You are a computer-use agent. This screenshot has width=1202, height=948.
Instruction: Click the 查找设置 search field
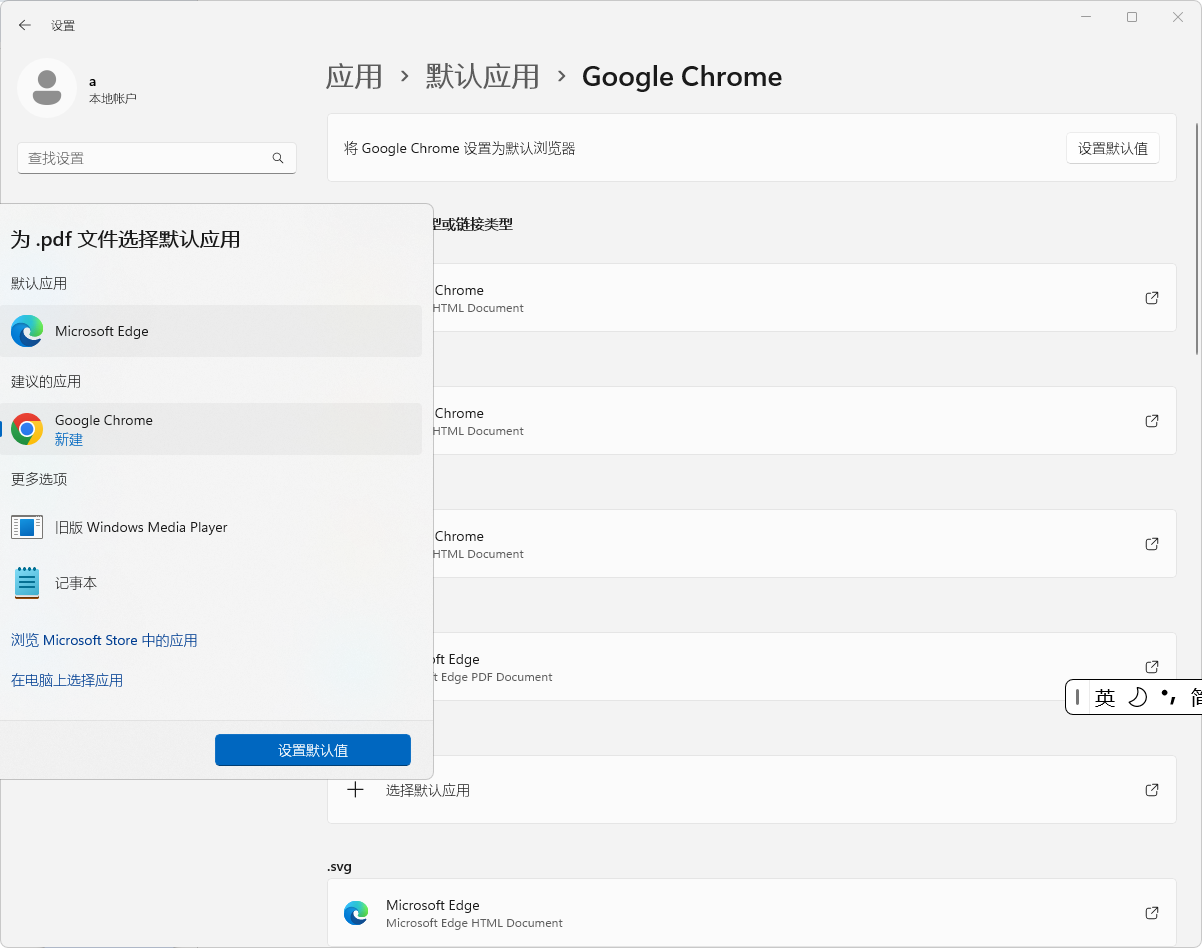(x=157, y=158)
